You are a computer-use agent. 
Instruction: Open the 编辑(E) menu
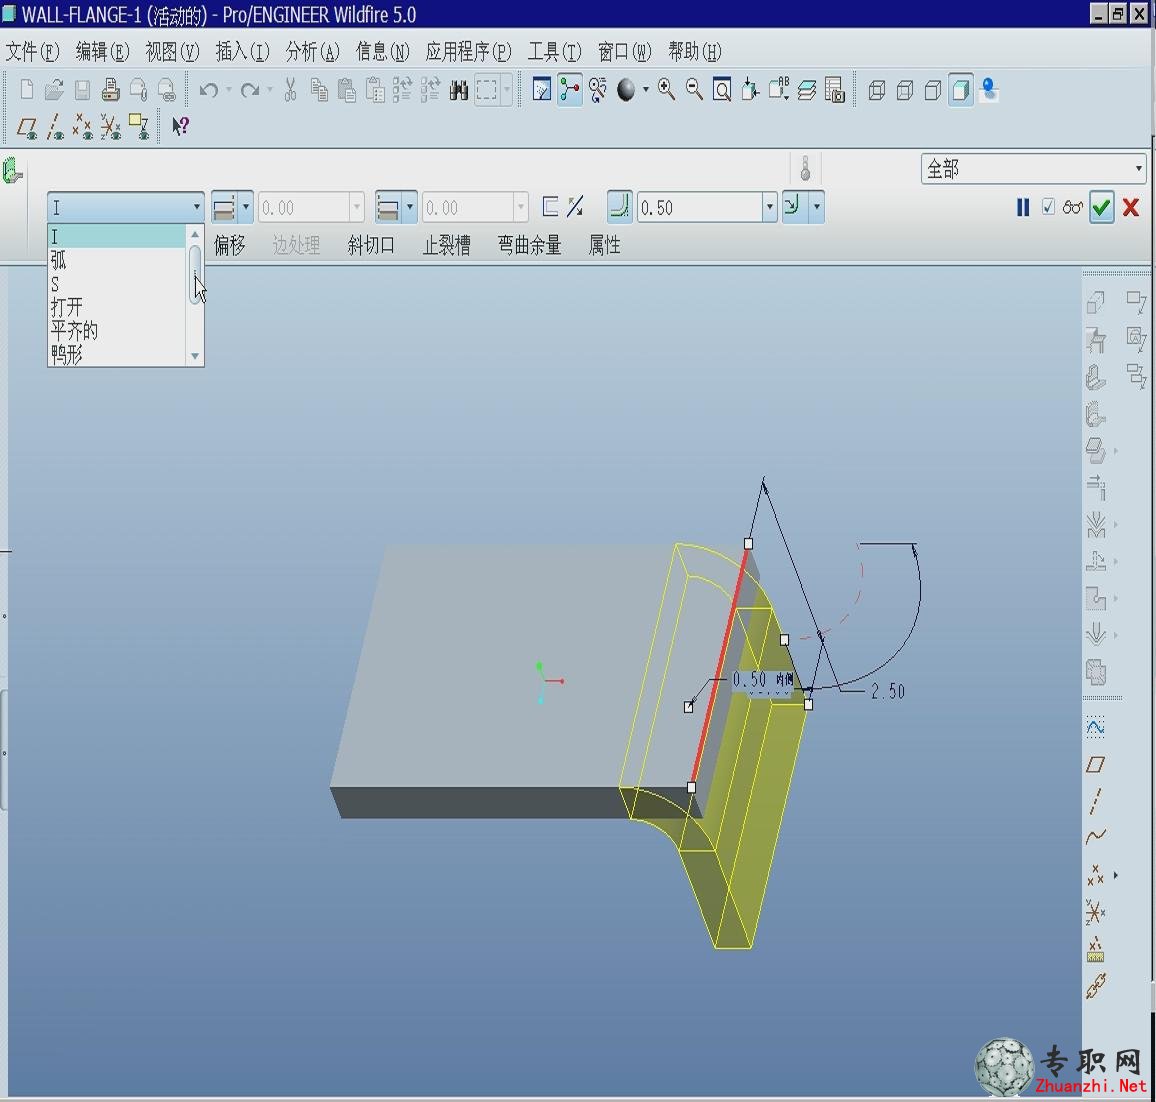(x=102, y=52)
